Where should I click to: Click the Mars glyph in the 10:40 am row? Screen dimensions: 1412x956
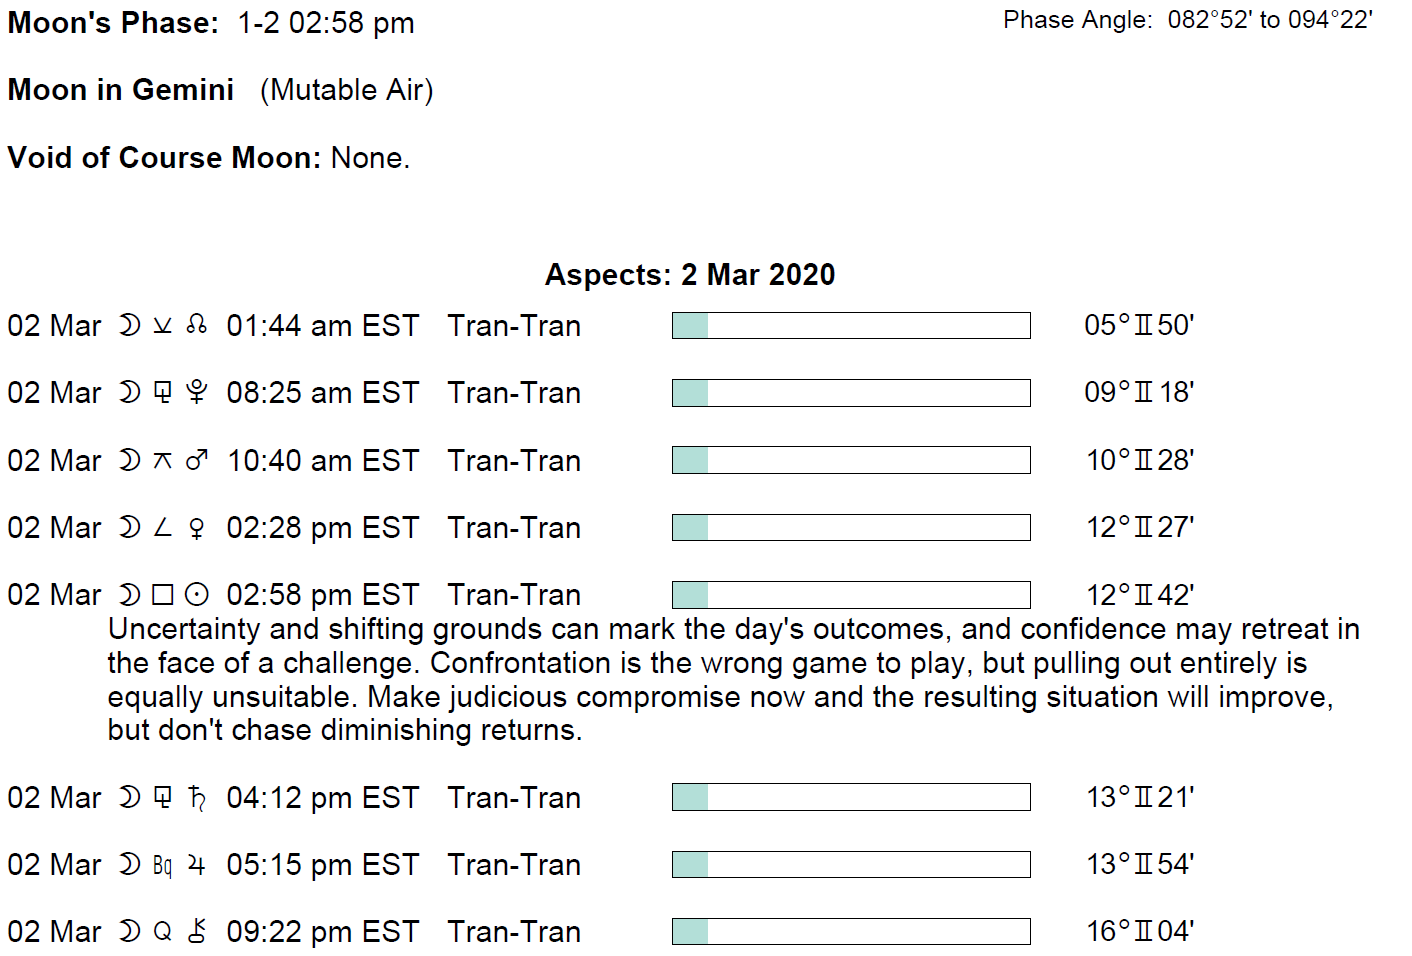pos(197,460)
